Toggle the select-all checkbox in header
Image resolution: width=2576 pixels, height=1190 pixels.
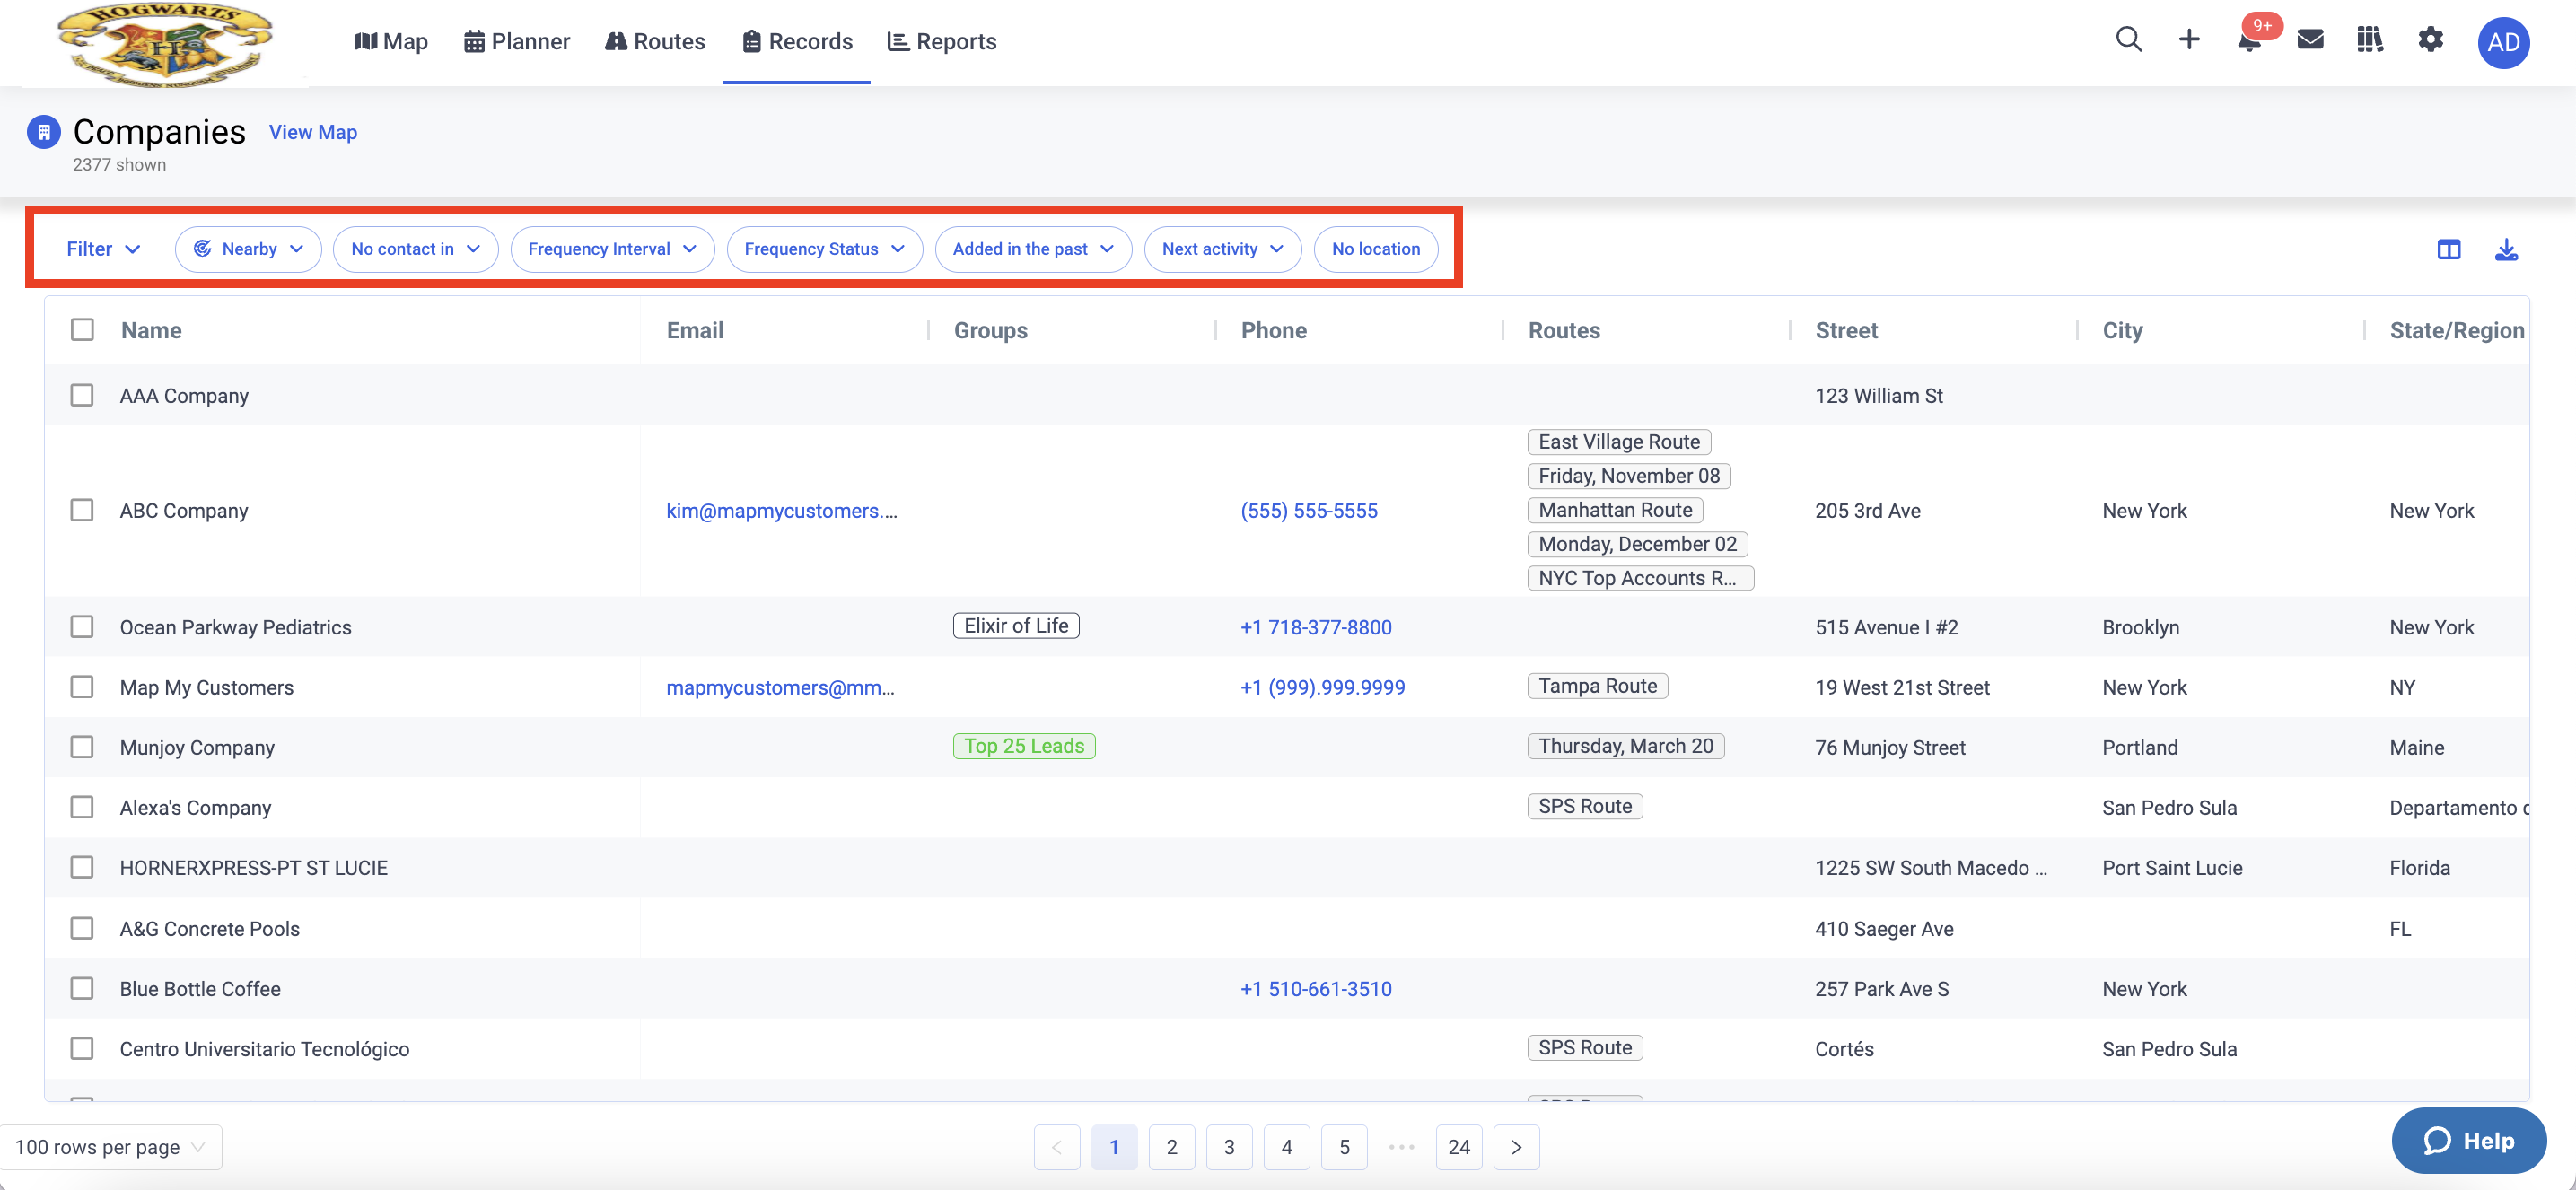82,330
